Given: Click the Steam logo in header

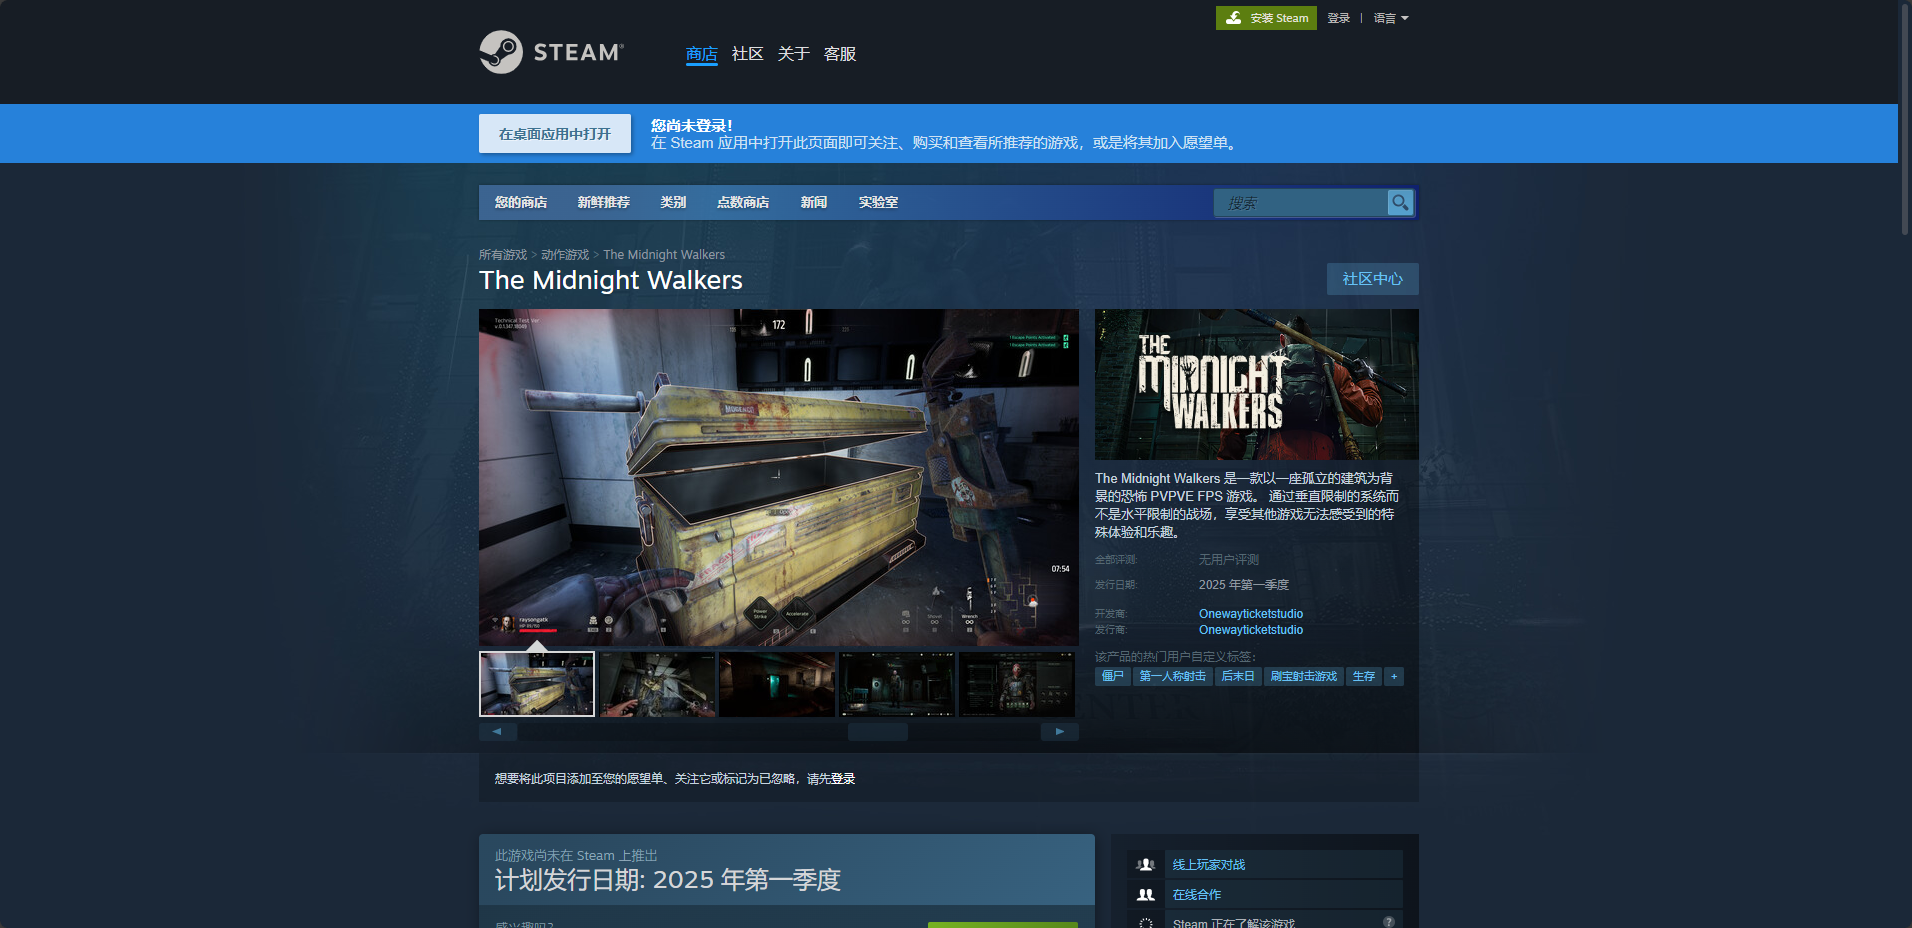Looking at the screenshot, I should (x=551, y=52).
